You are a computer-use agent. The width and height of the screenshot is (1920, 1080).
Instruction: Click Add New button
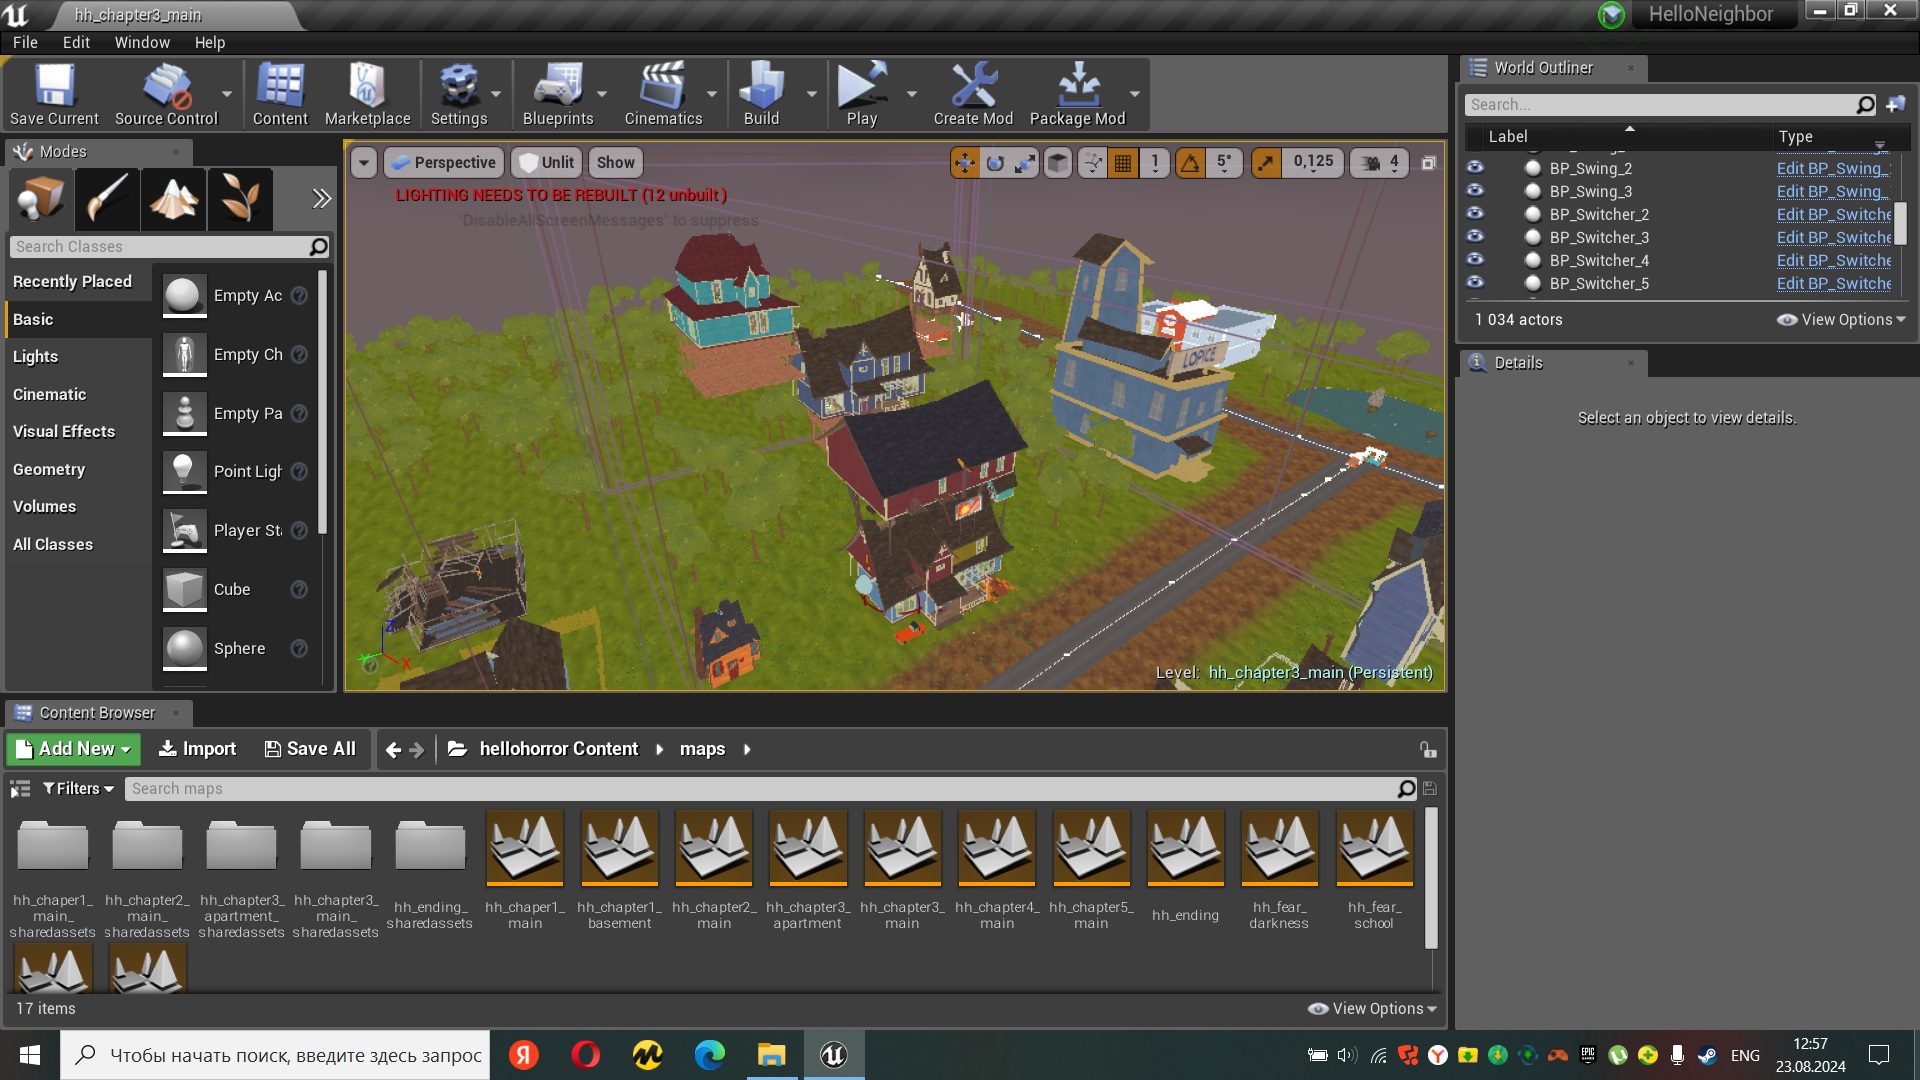[74, 749]
